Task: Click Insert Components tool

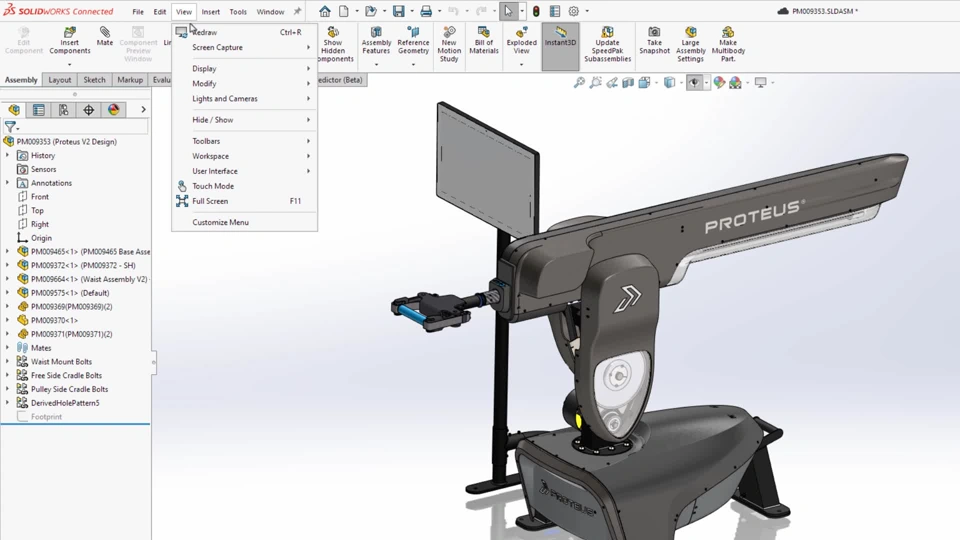Action: 70,40
